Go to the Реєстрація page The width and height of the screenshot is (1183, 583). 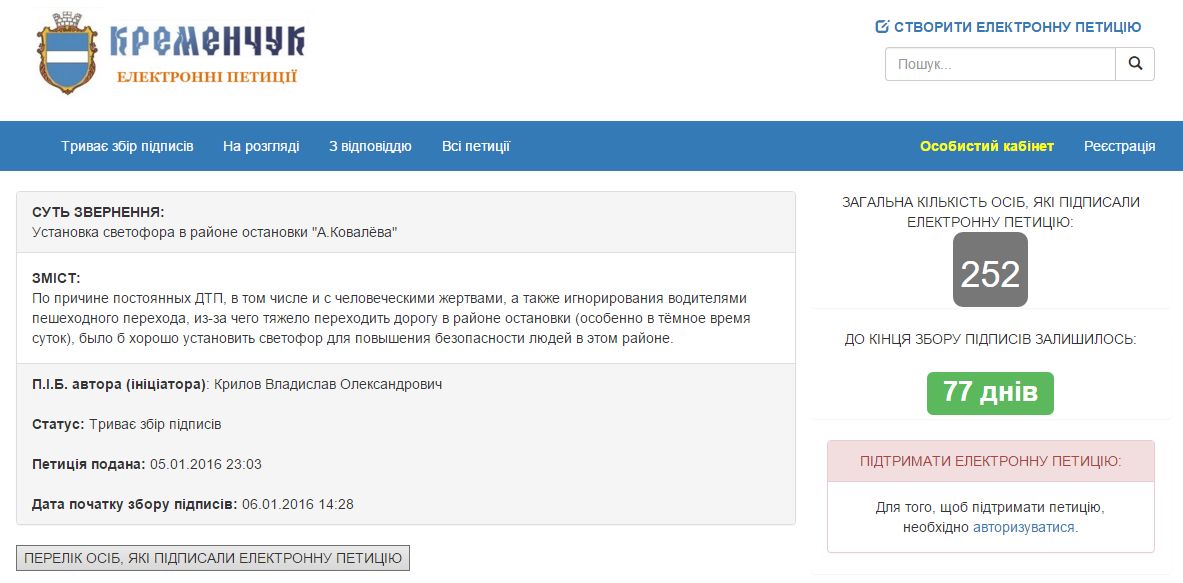(x=1120, y=146)
